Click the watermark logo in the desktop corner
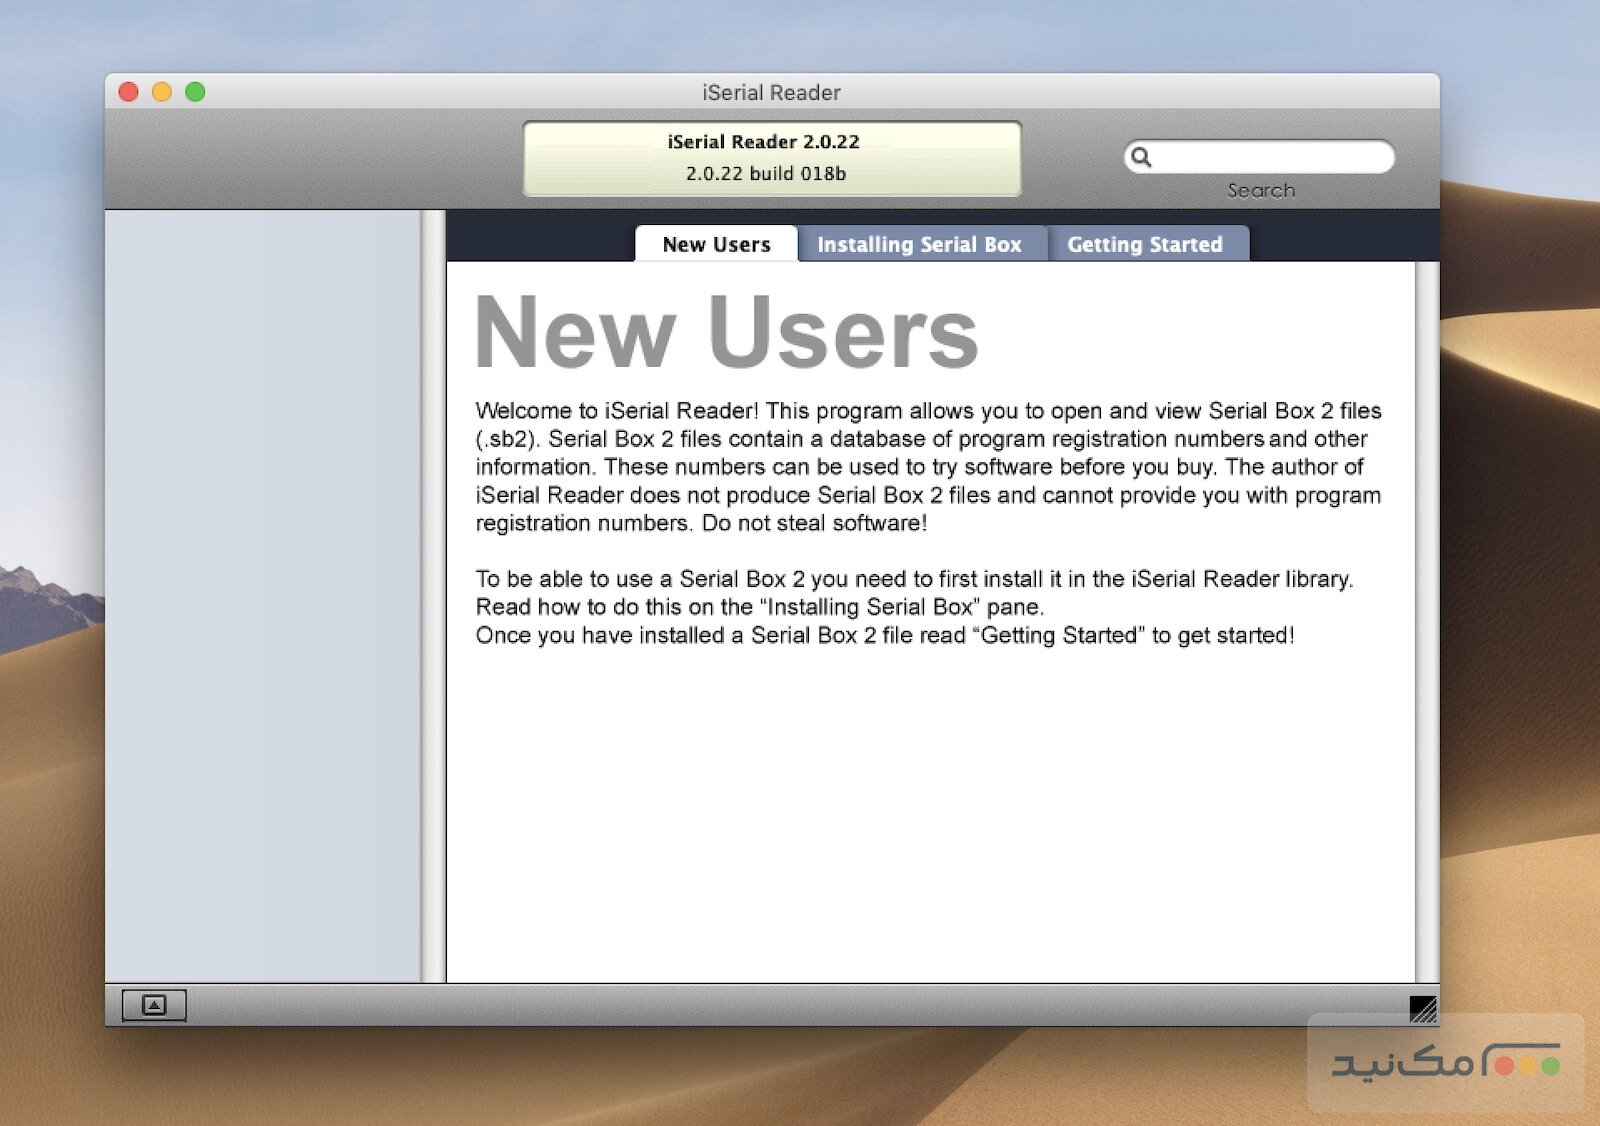This screenshot has height=1126, width=1600. [x=1445, y=1064]
